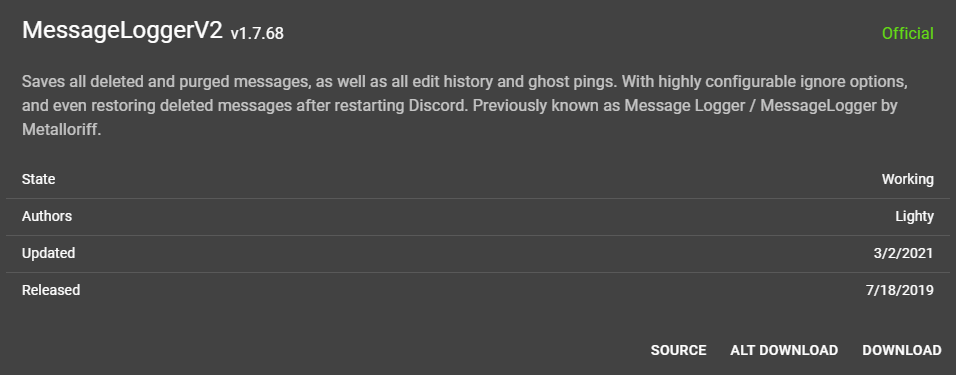Click the Authors row label
This screenshot has width=956, height=375.
click(x=47, y=216)
